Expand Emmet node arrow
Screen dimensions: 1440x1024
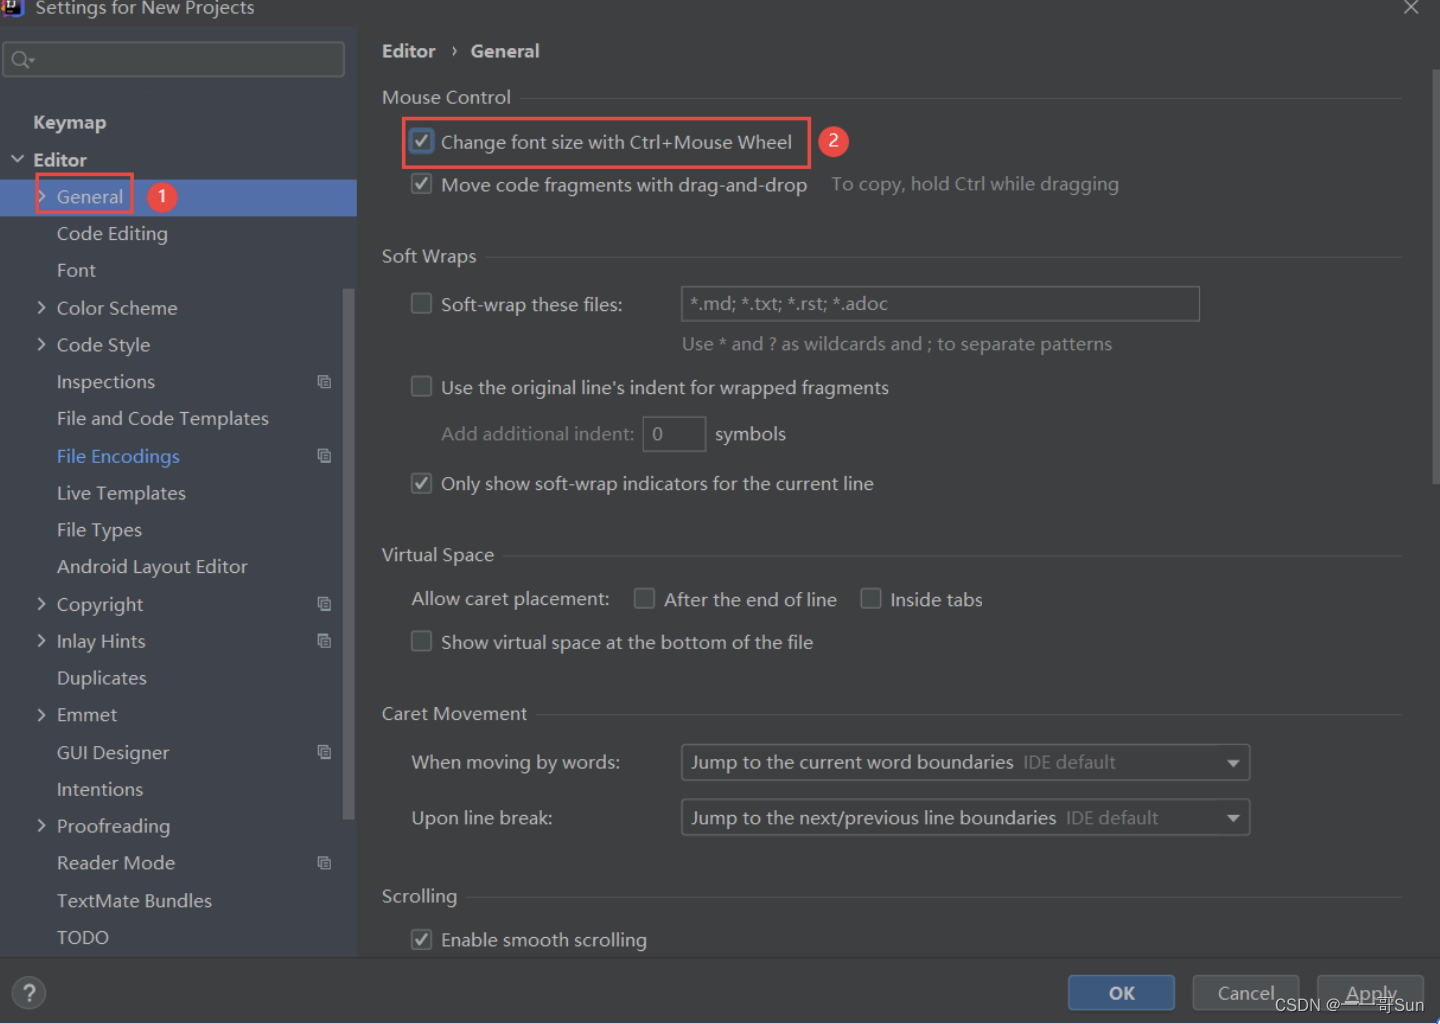click(x=41, y=714)
